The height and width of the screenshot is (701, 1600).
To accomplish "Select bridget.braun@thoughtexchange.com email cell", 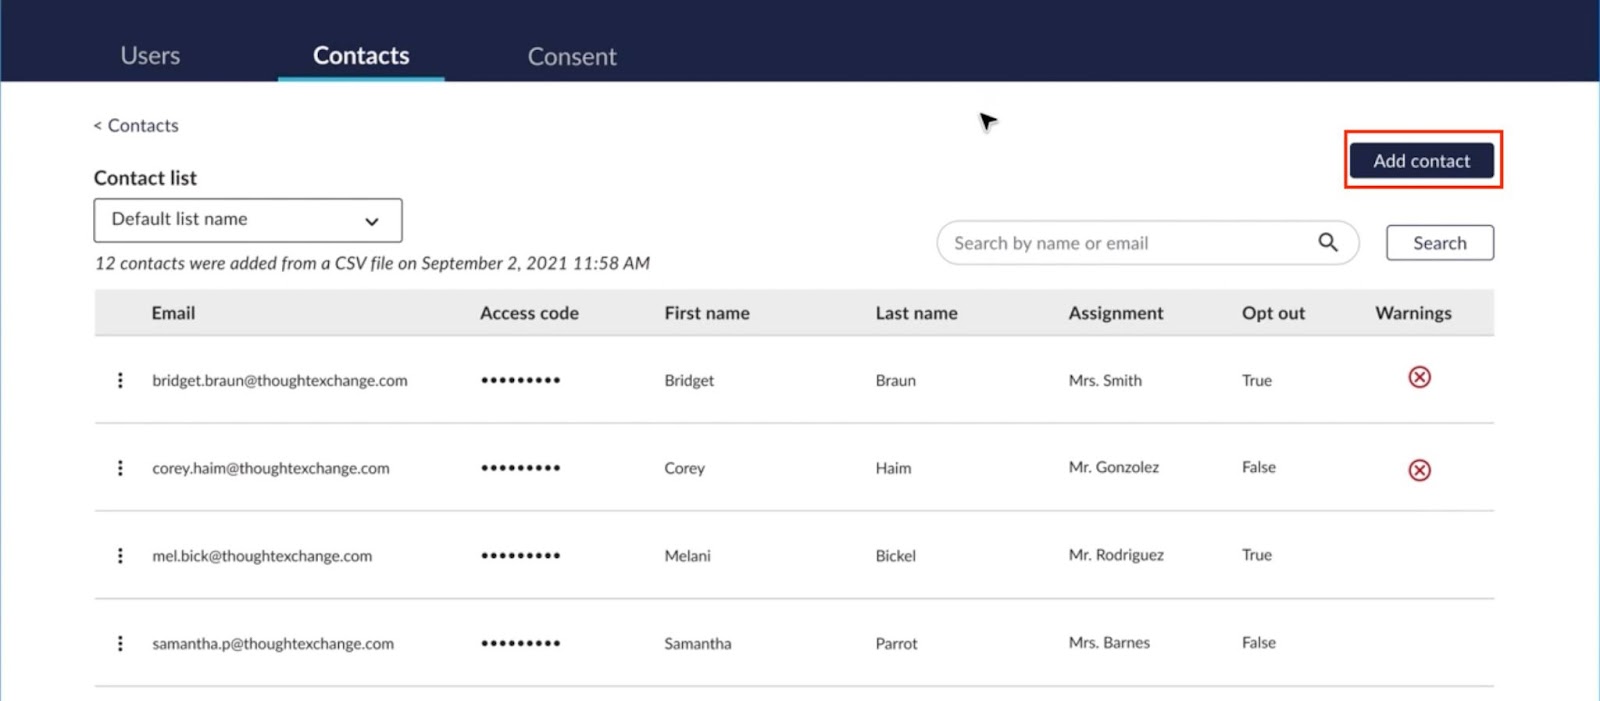I will pos(279,380).
